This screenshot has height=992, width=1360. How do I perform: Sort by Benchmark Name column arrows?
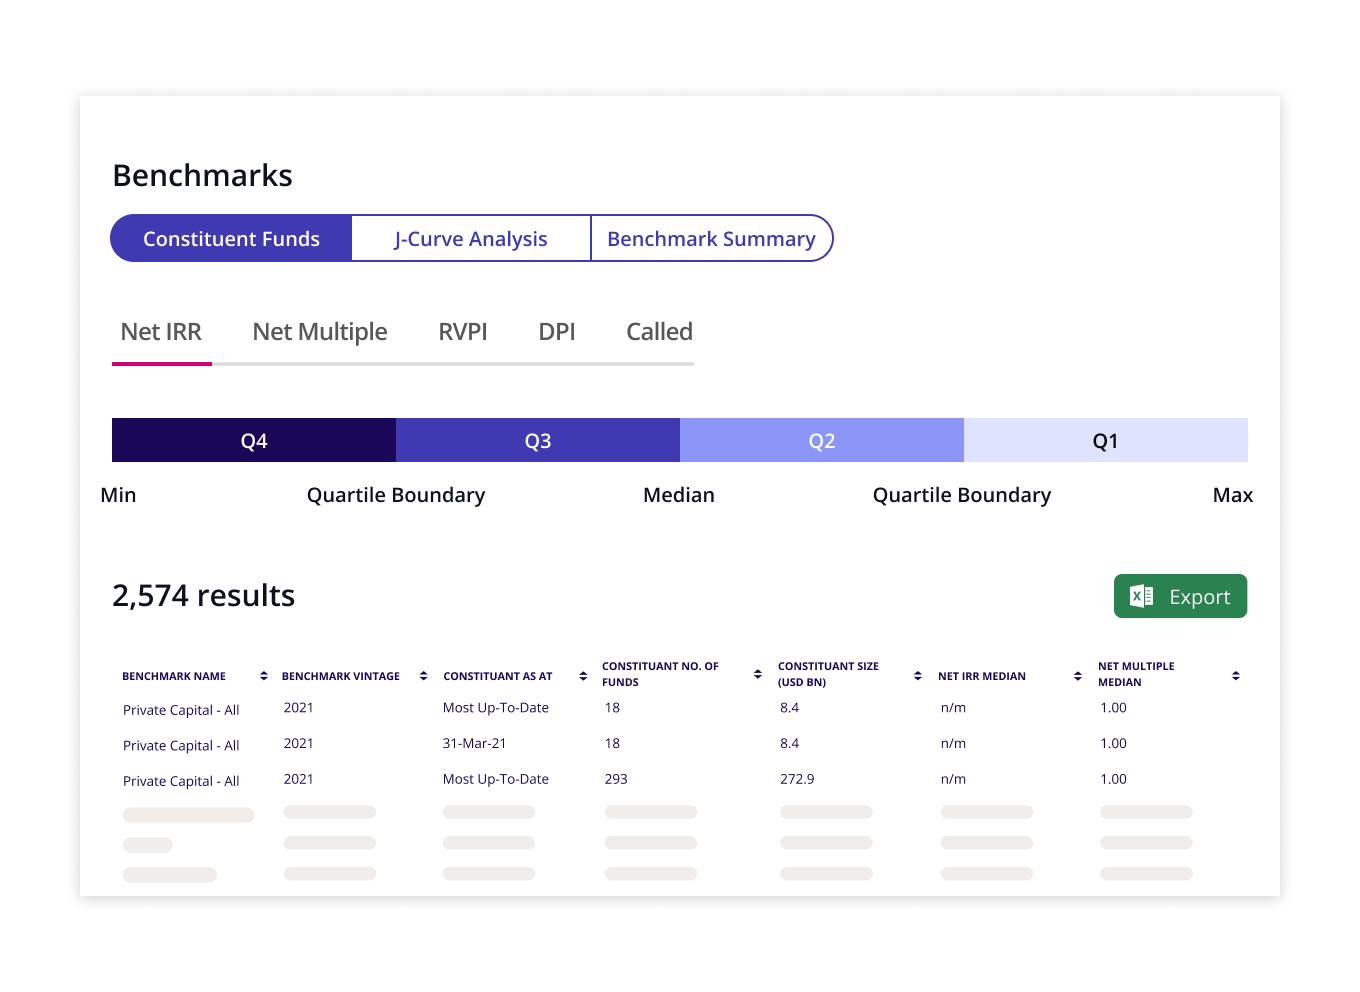[x=264, y=676]
